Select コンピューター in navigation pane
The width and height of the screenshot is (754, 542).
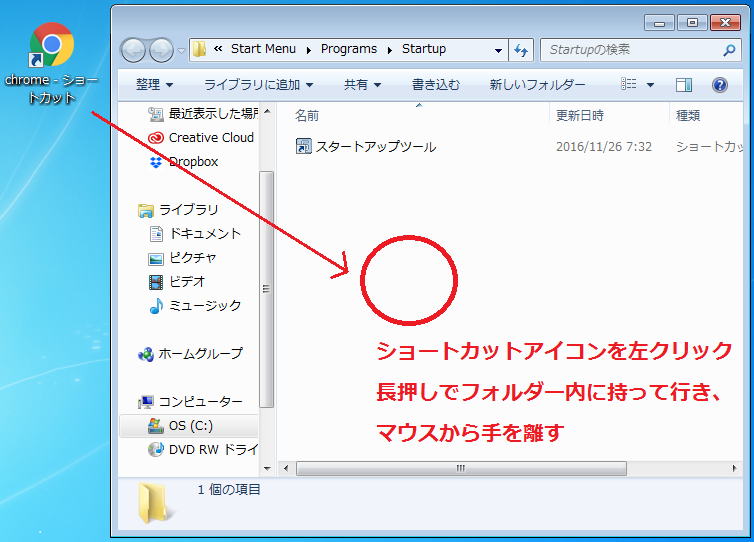point(190,402)
